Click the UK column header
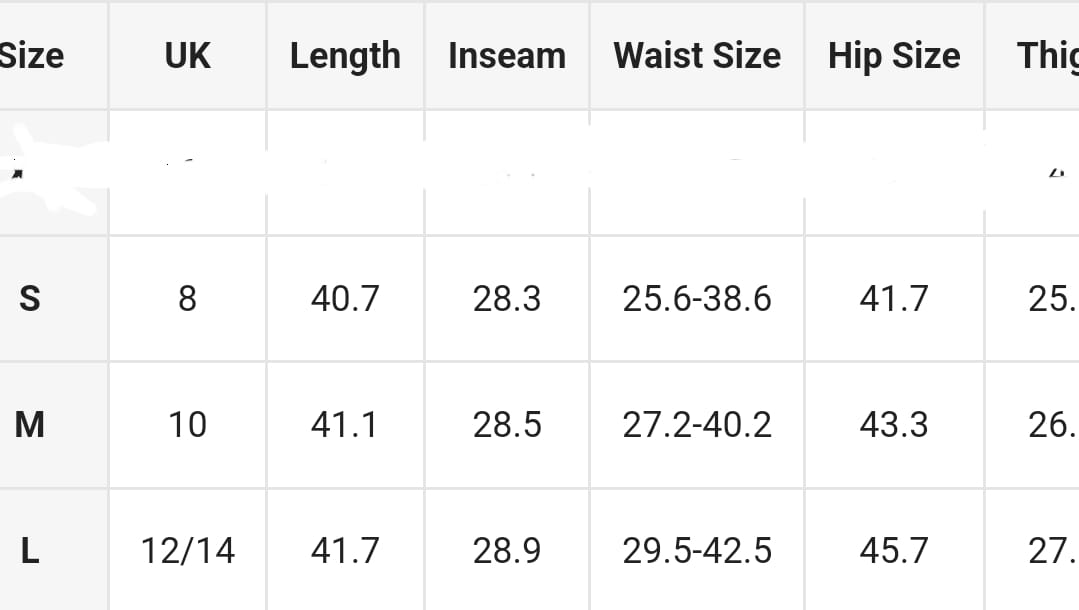Viewport: 1079px width, 610px height. click(187, 56)
